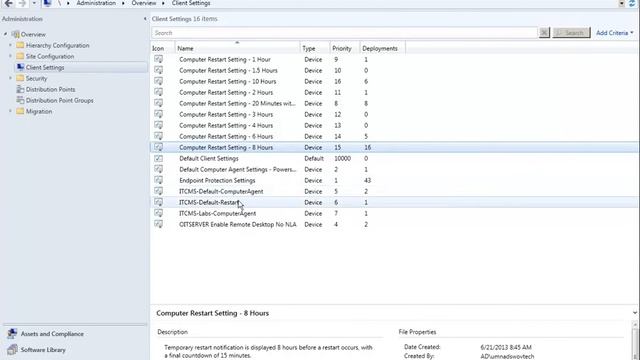Collapse the Overview tree node
This screenshot has width=640, height=360.
[x=5, y=34]
